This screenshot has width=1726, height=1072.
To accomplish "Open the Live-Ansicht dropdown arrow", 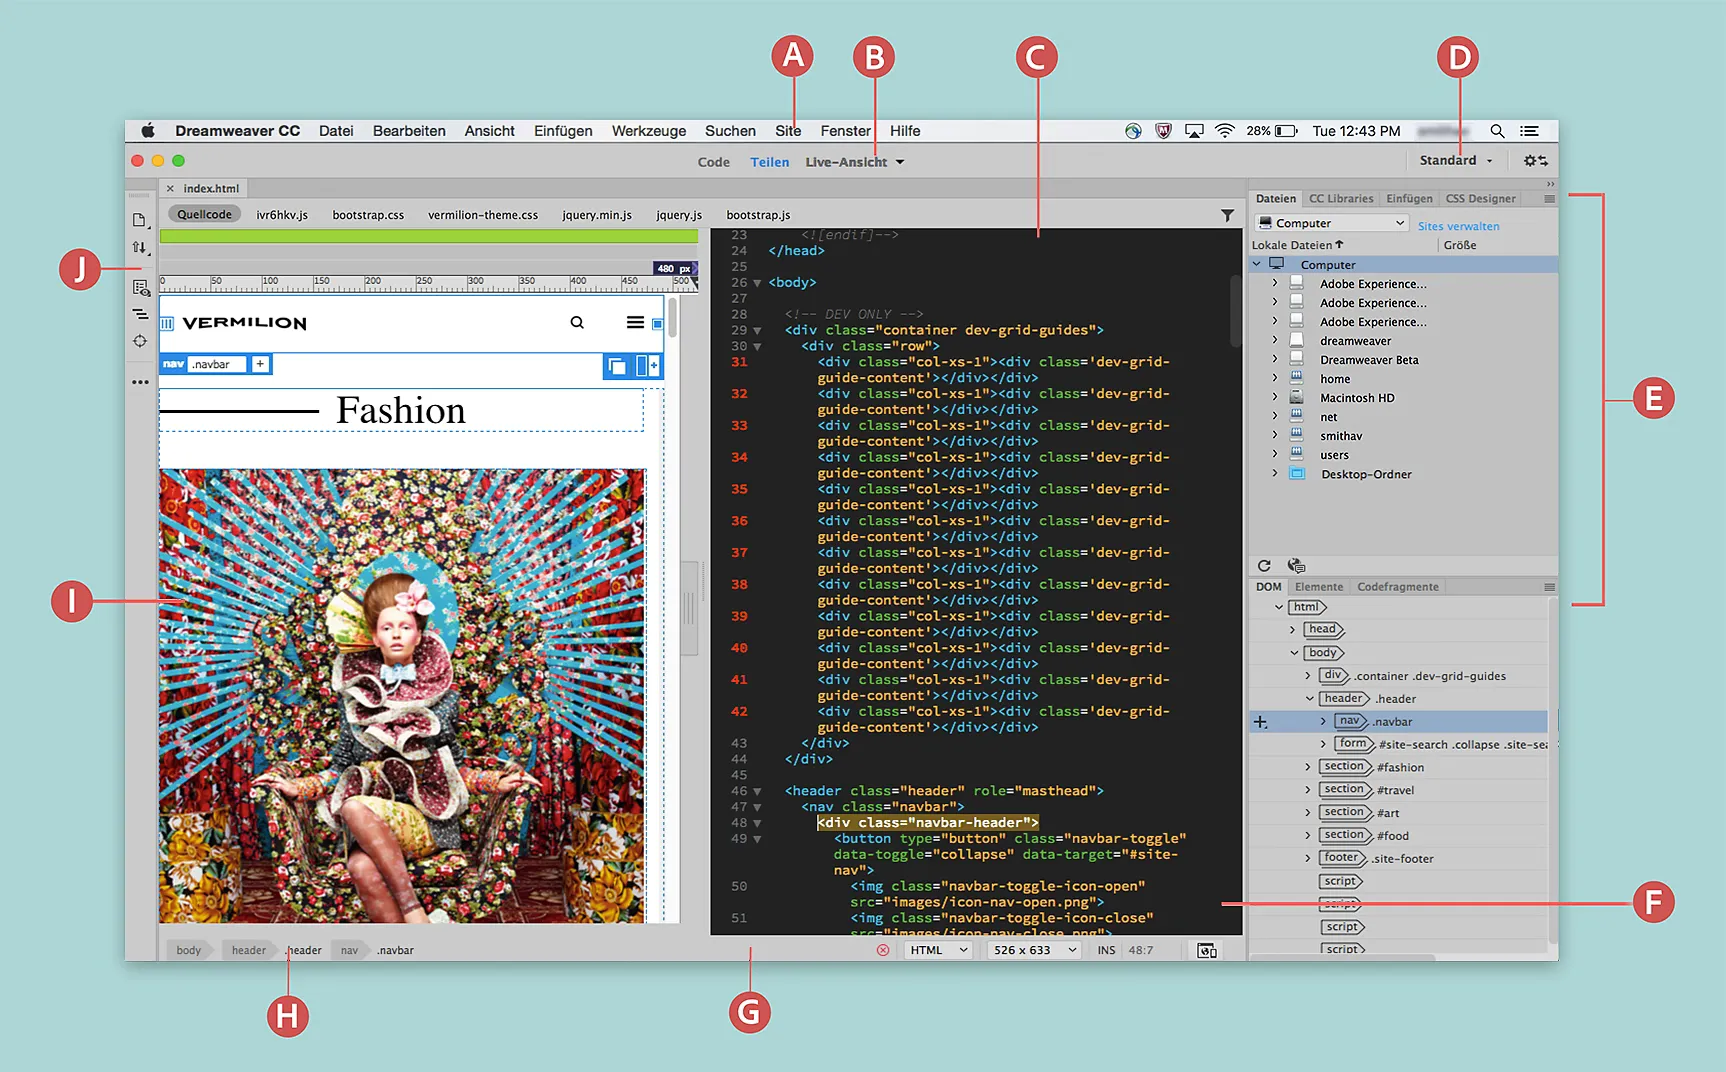I will (x=899, y=161).
